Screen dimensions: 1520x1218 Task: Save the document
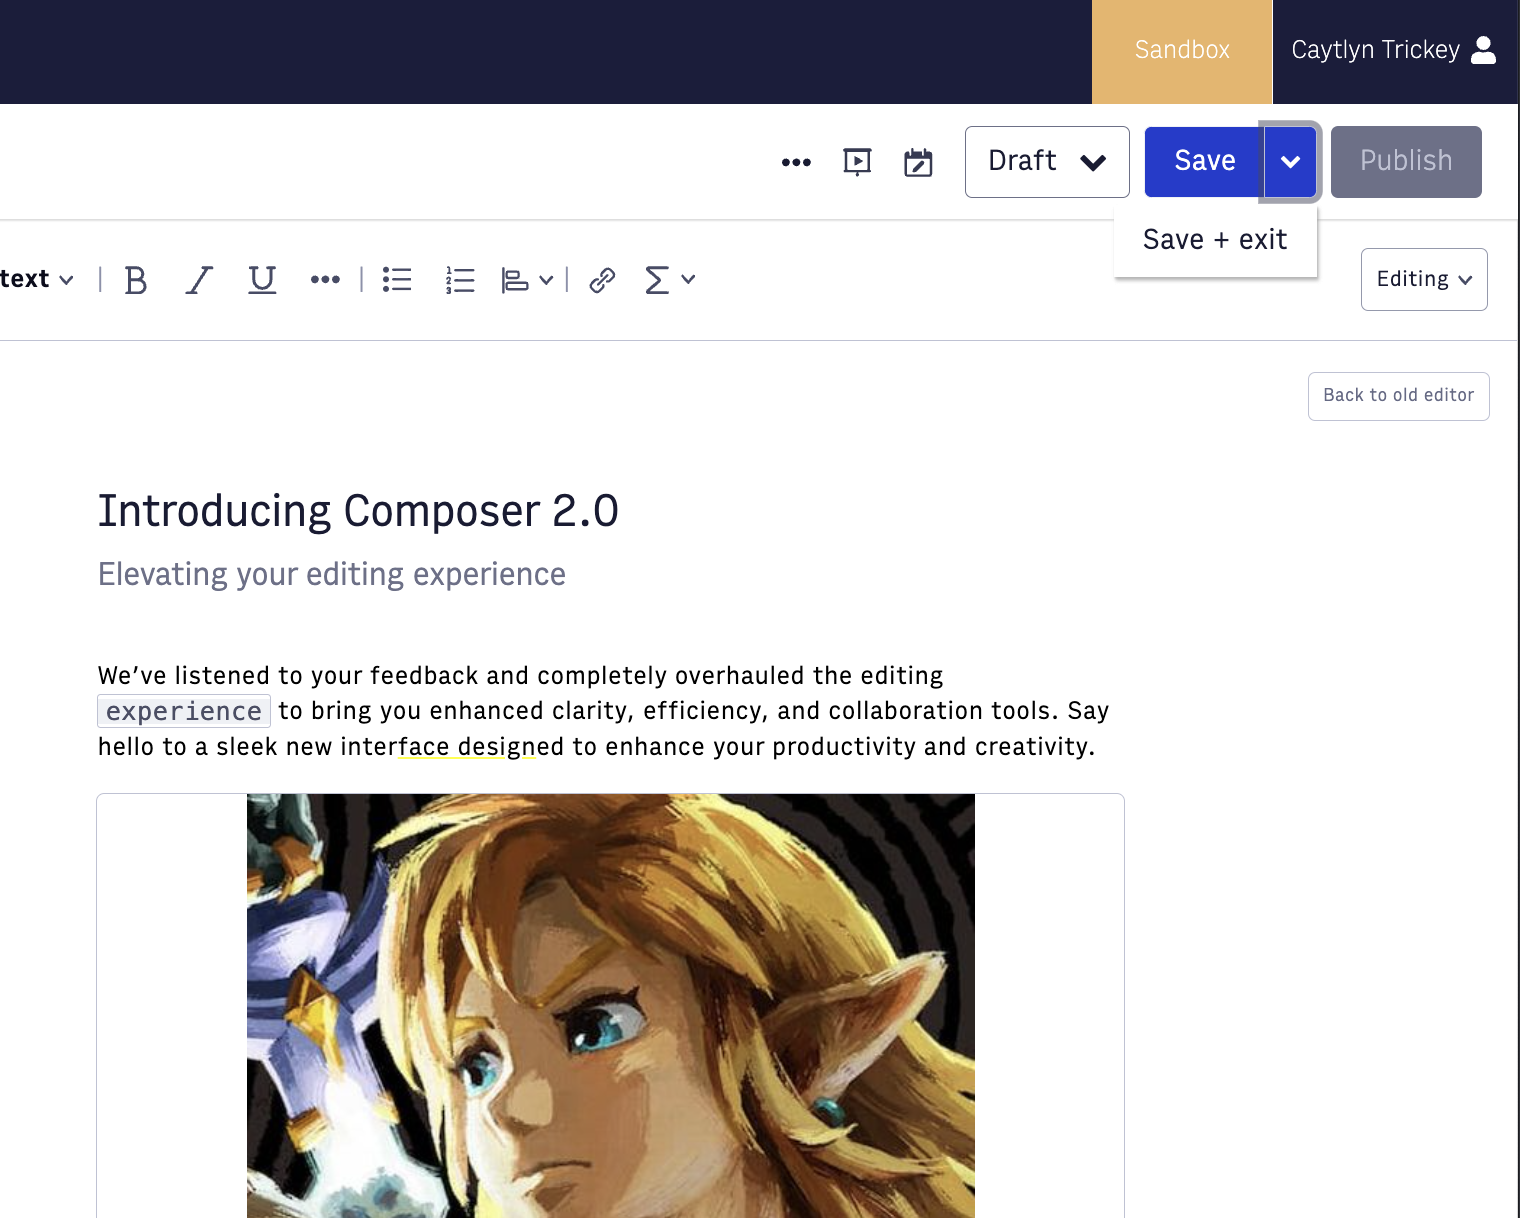pos(1204,162)
